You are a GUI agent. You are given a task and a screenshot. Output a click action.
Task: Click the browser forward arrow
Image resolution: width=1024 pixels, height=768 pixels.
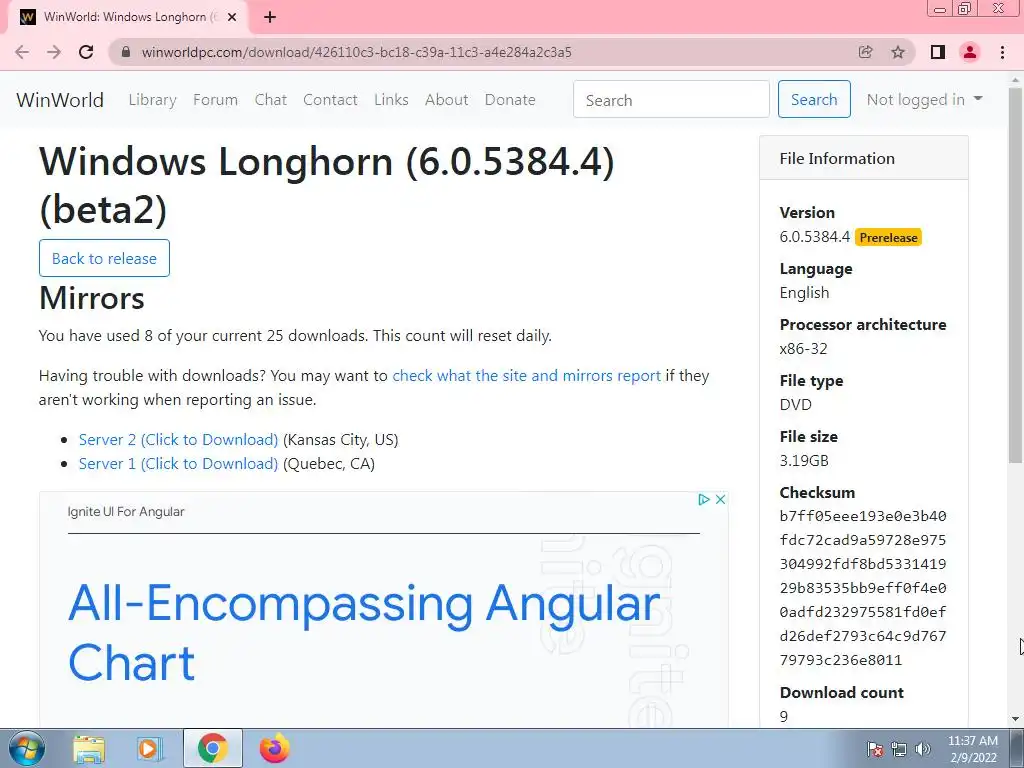point(54,52)
